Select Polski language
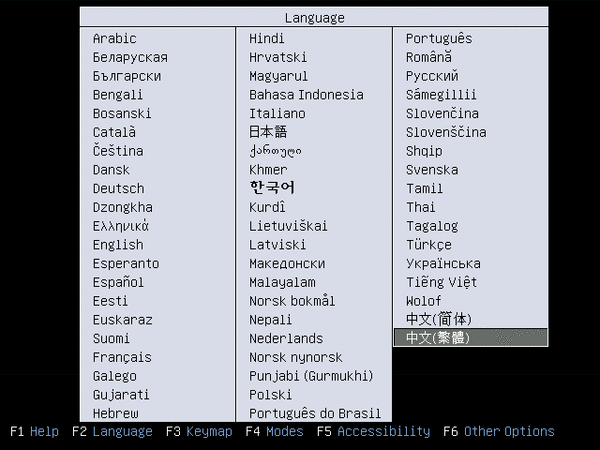This screenshot has width=600, height=450. 270,395
